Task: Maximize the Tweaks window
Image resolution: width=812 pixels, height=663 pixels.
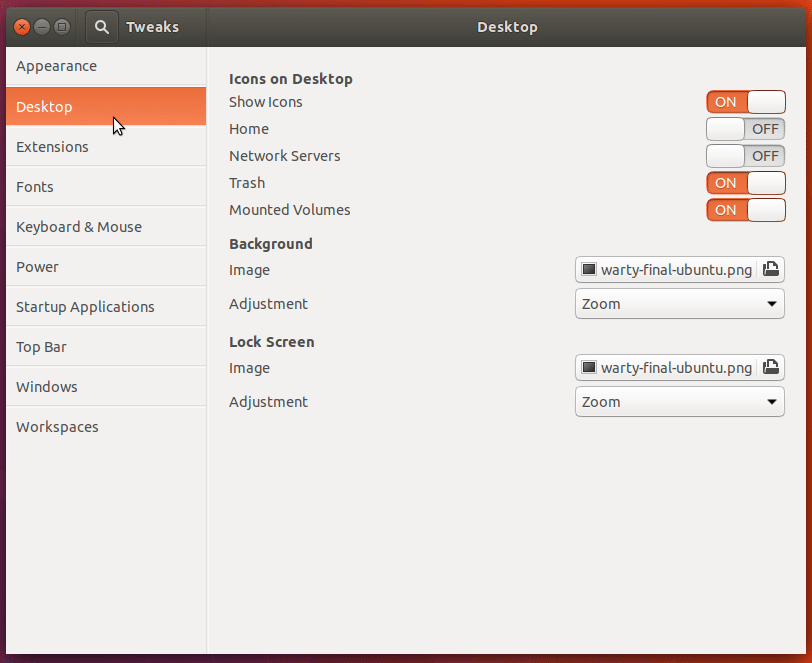Action: (62, 27)
